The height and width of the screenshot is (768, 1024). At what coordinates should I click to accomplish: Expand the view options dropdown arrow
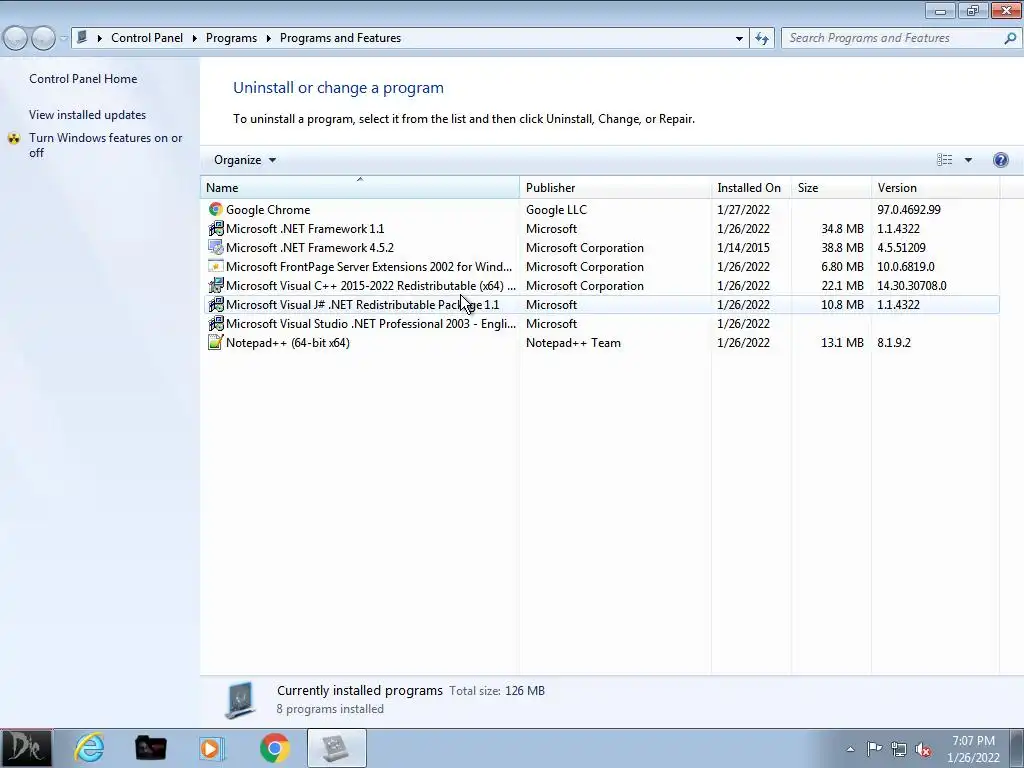(968, 160)
